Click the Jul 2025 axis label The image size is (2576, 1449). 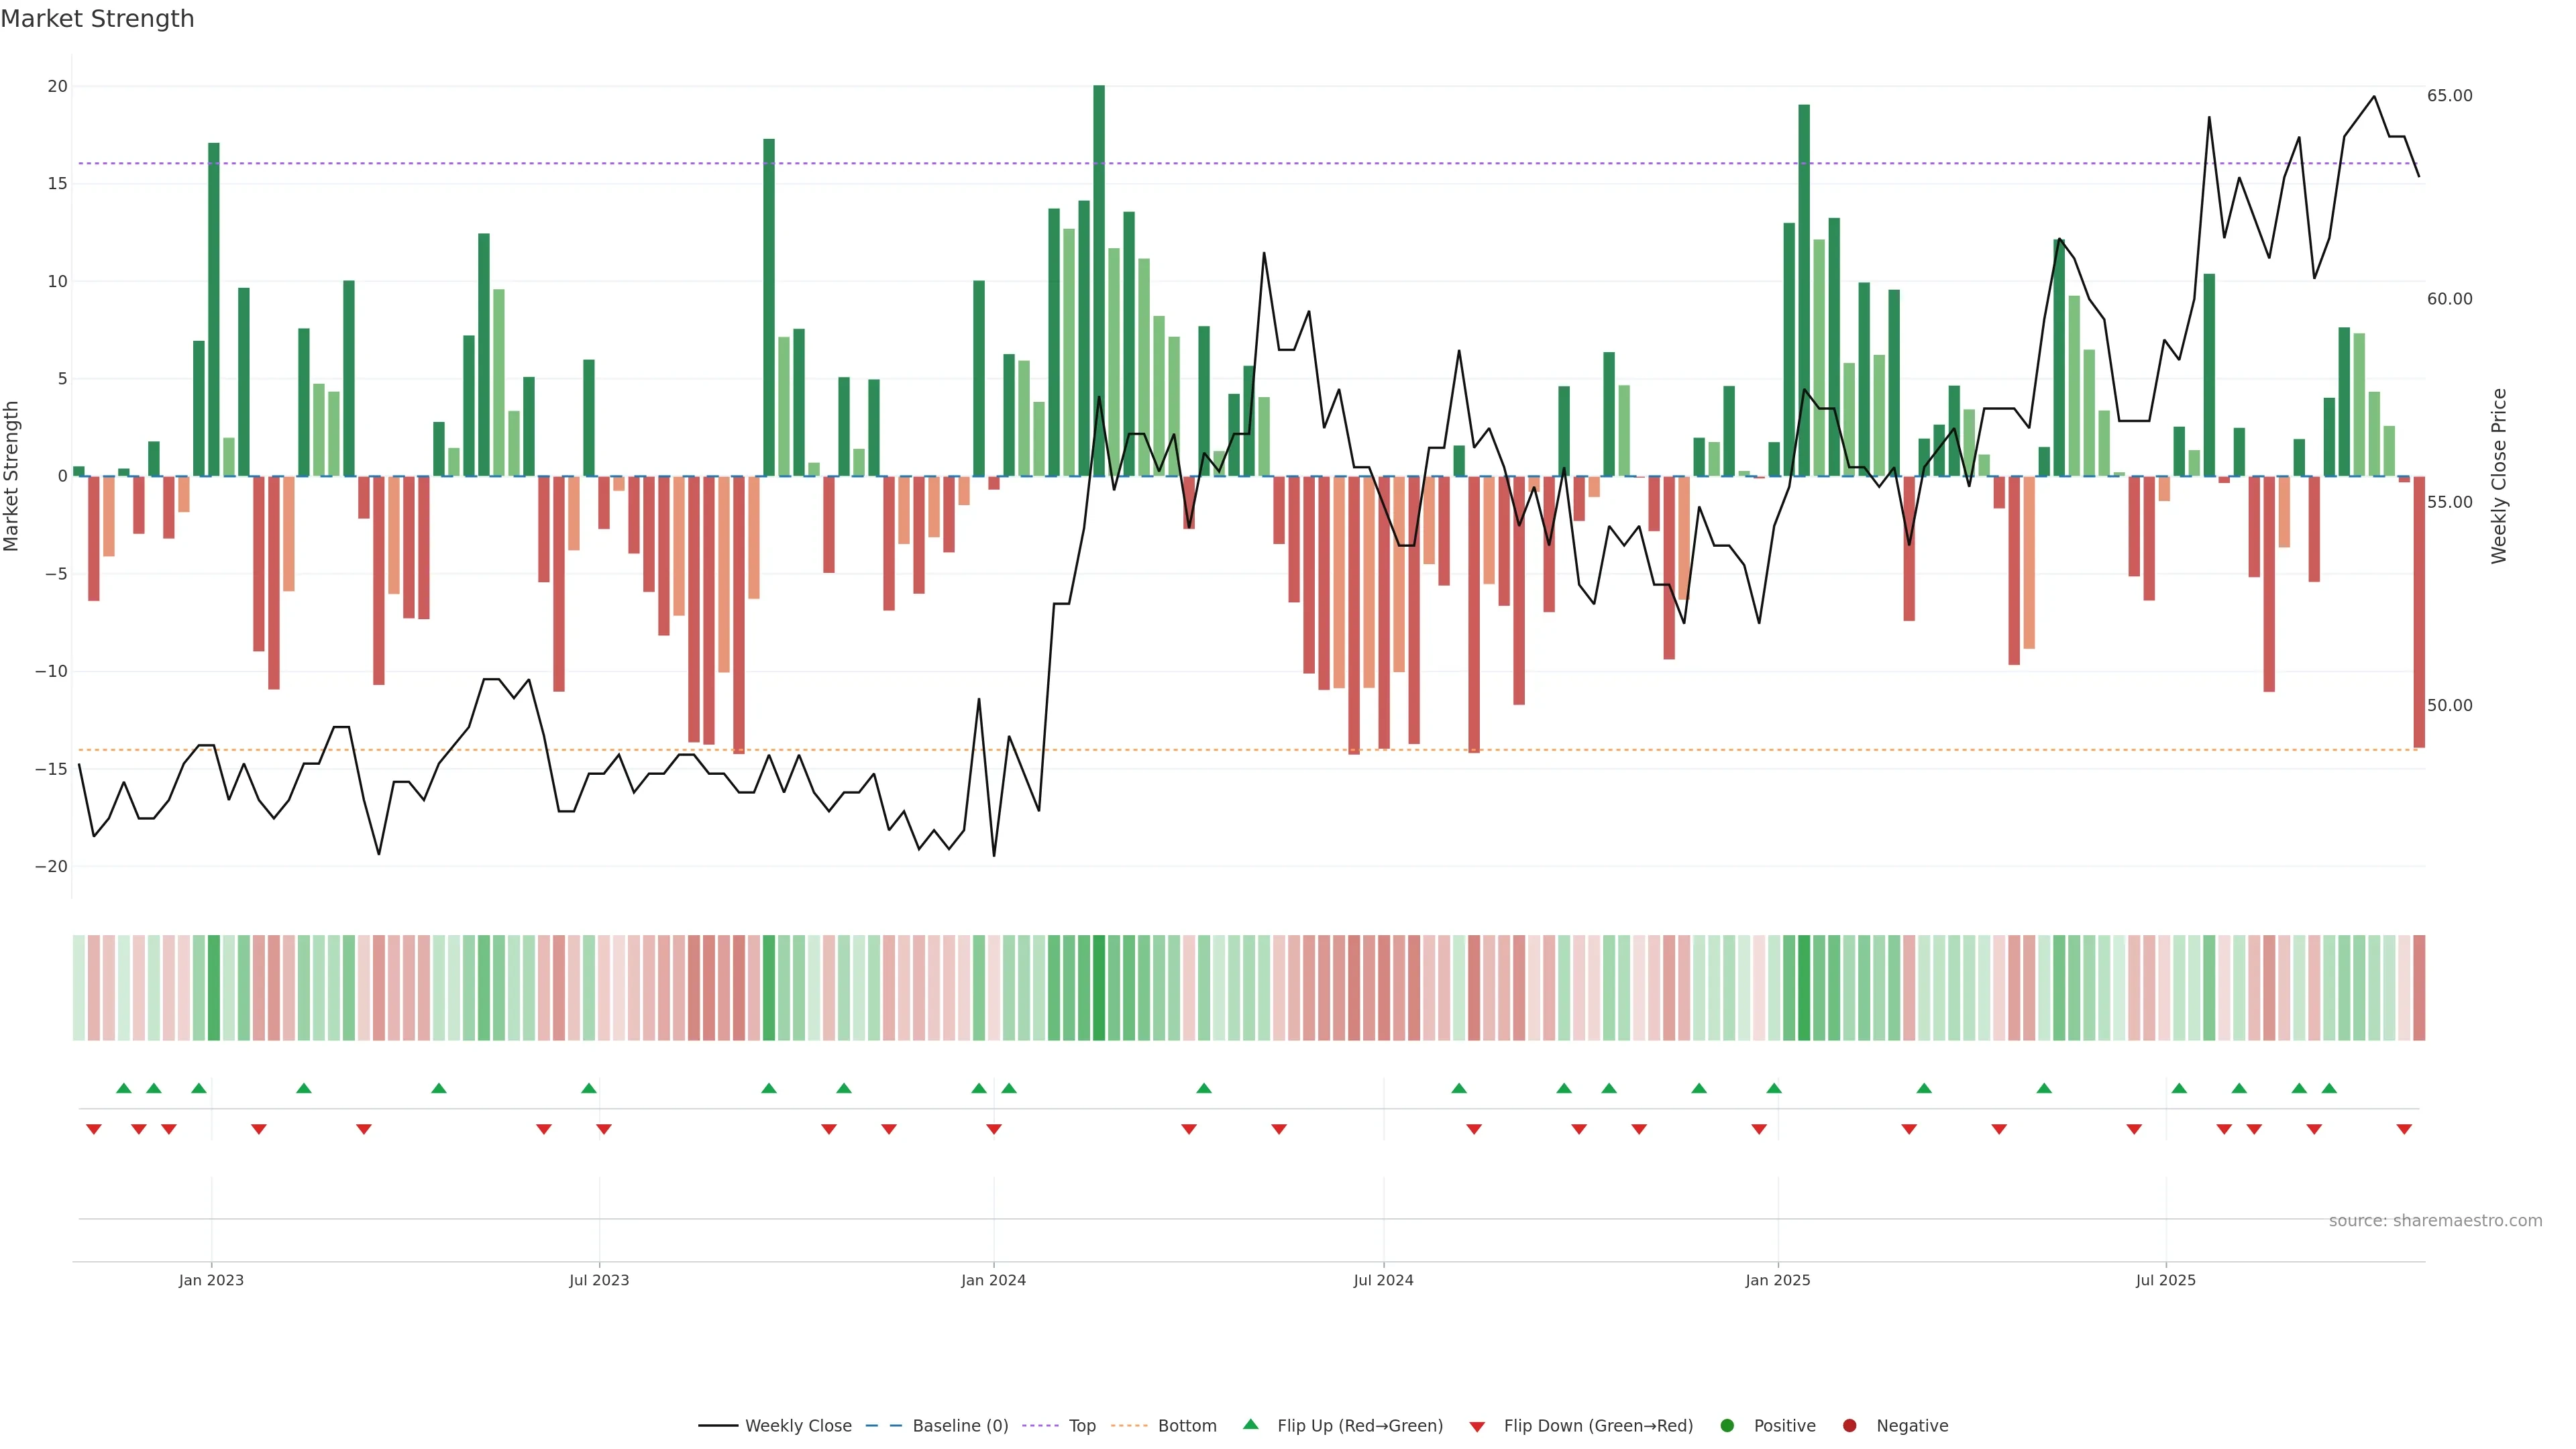[2165, 1280]
